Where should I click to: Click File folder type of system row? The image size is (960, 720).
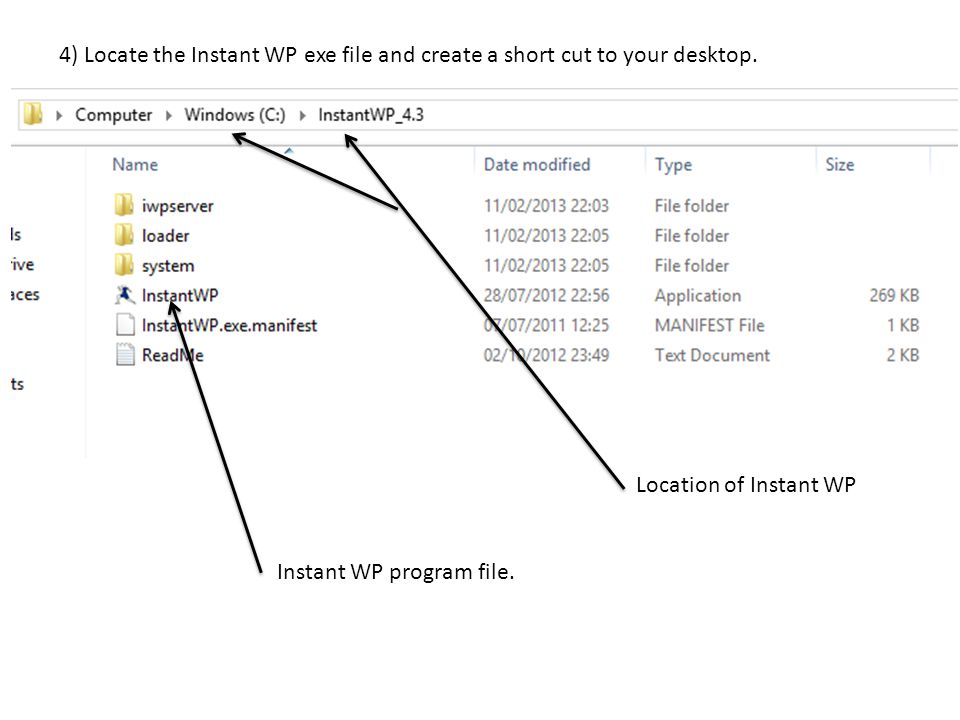pos(692,266)
